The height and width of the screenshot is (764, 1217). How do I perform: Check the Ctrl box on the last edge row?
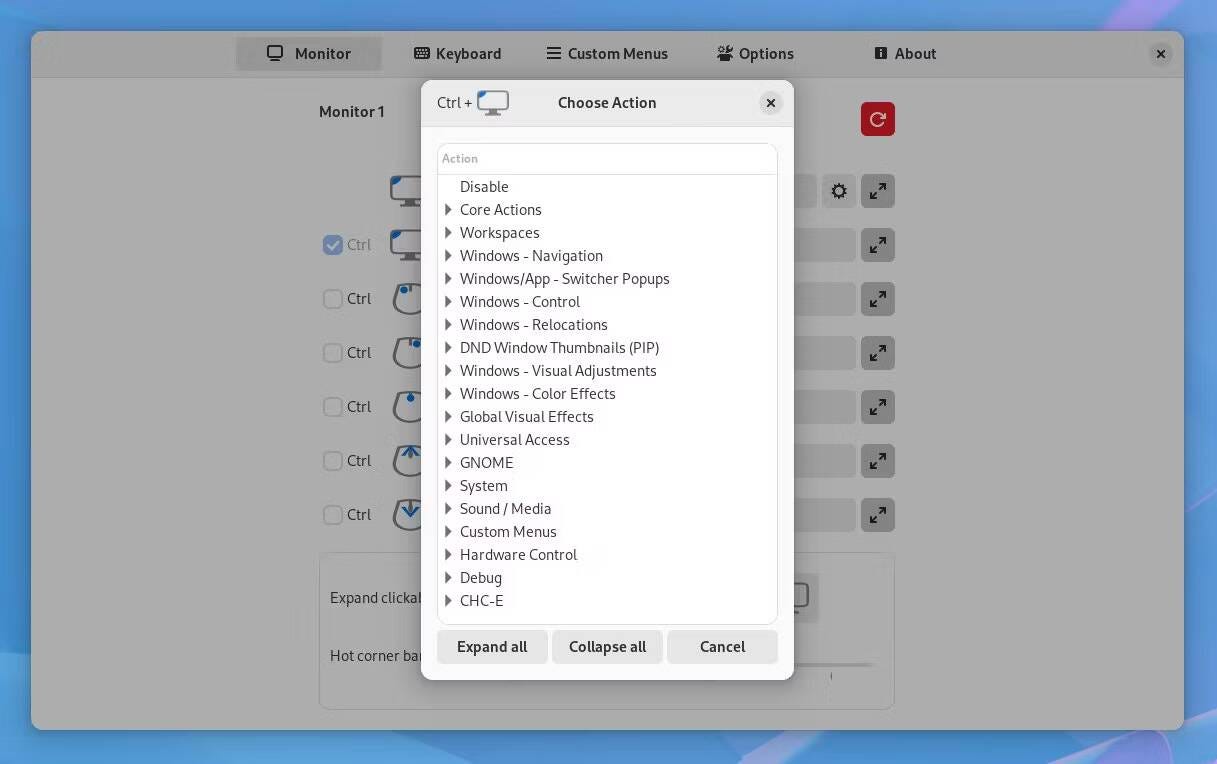pos(332,514)
